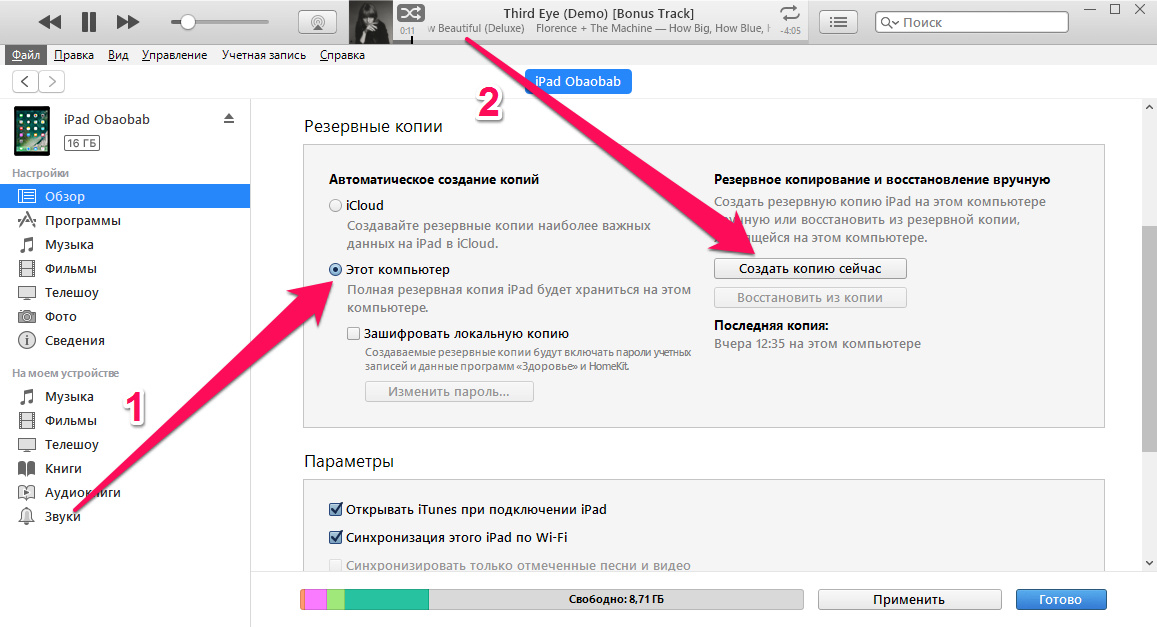Open the Управление menu

pos(174,55)
